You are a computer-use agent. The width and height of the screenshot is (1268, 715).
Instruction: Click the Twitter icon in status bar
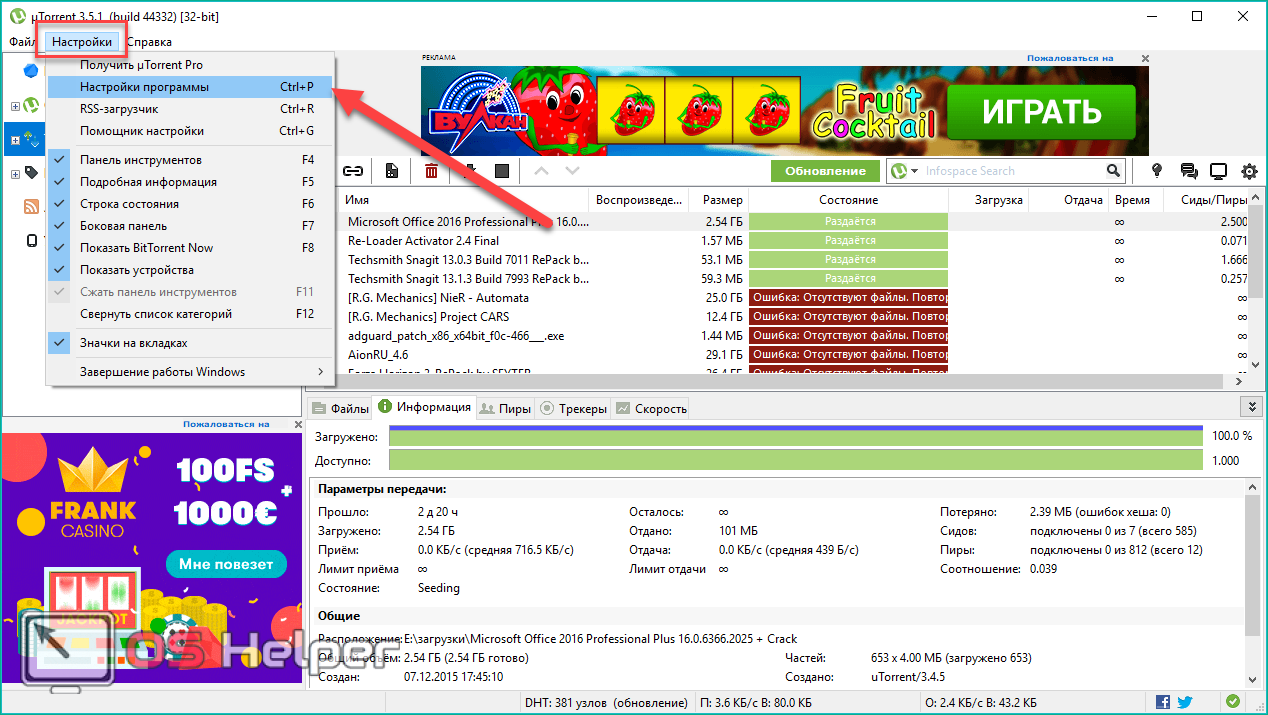point(1185,702)
